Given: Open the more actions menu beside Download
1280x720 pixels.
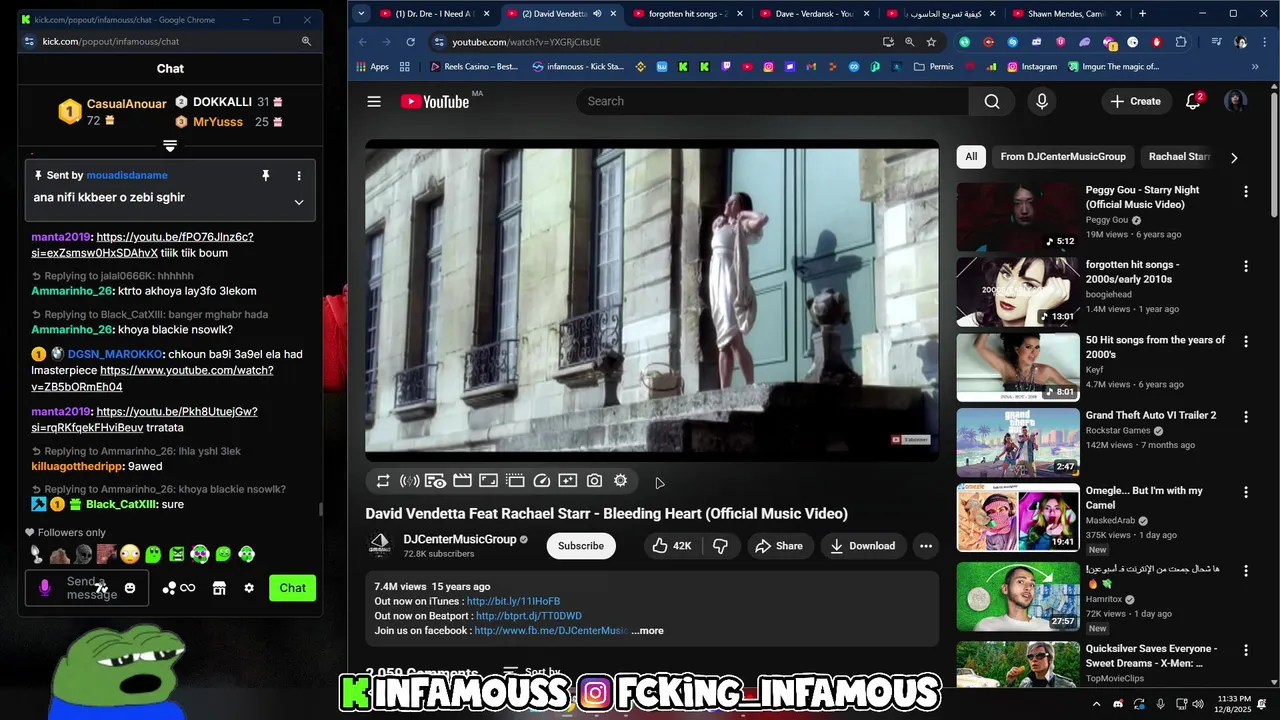Looking at the screenshot, I should (926, 546).
